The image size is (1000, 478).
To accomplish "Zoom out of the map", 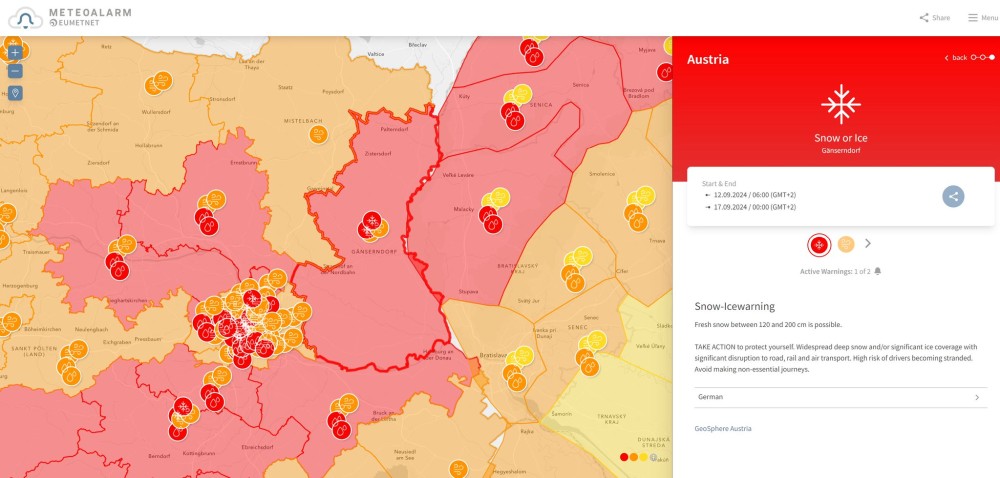I will tap(15, 71).
